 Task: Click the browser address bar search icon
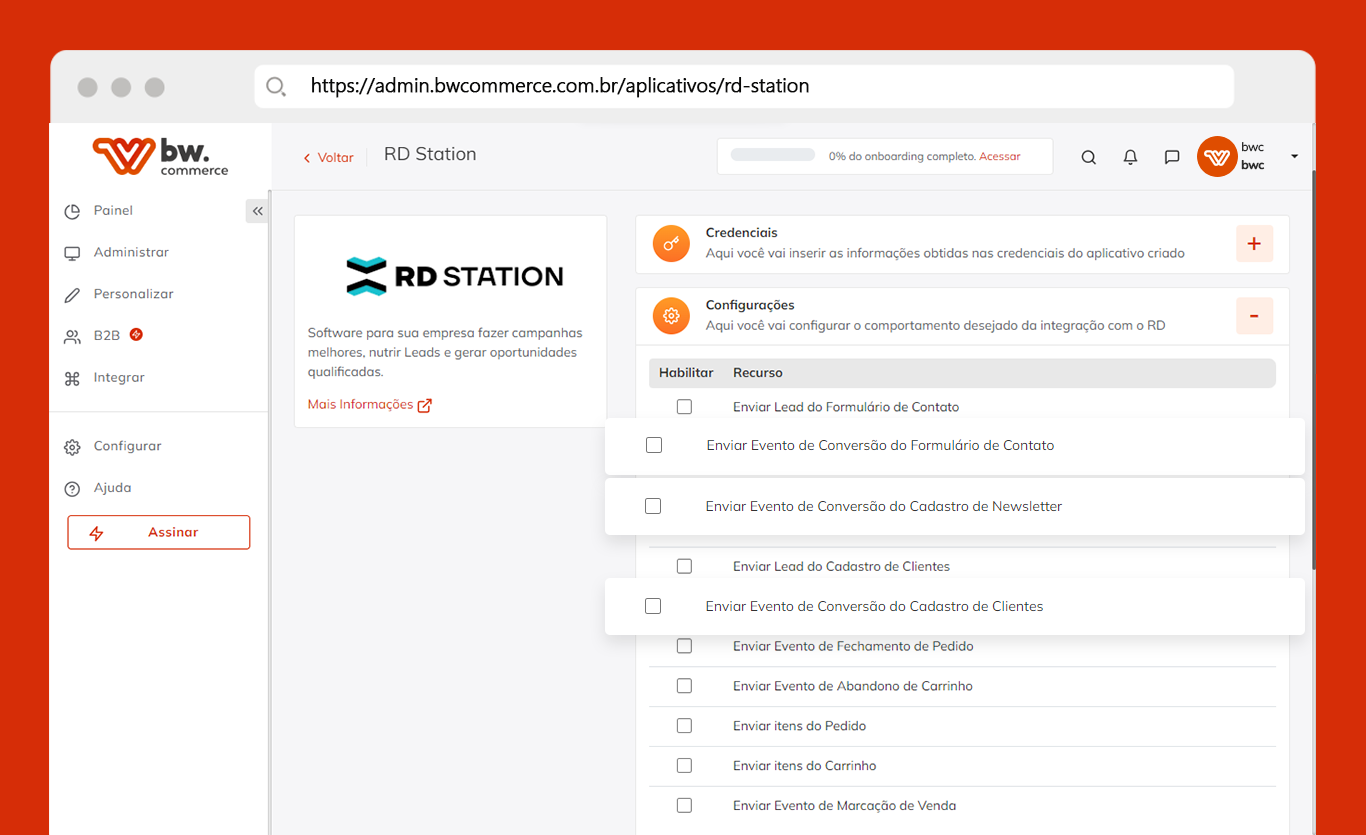[x=276, y=87]
